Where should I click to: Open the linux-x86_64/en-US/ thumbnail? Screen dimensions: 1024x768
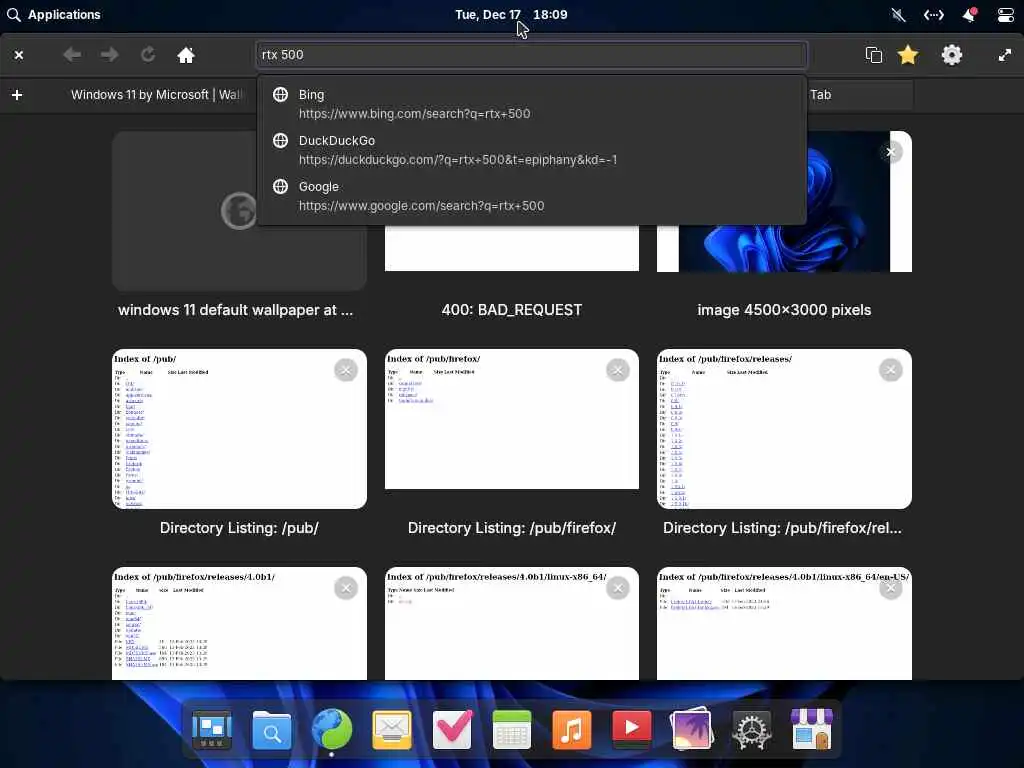point(784,624)
